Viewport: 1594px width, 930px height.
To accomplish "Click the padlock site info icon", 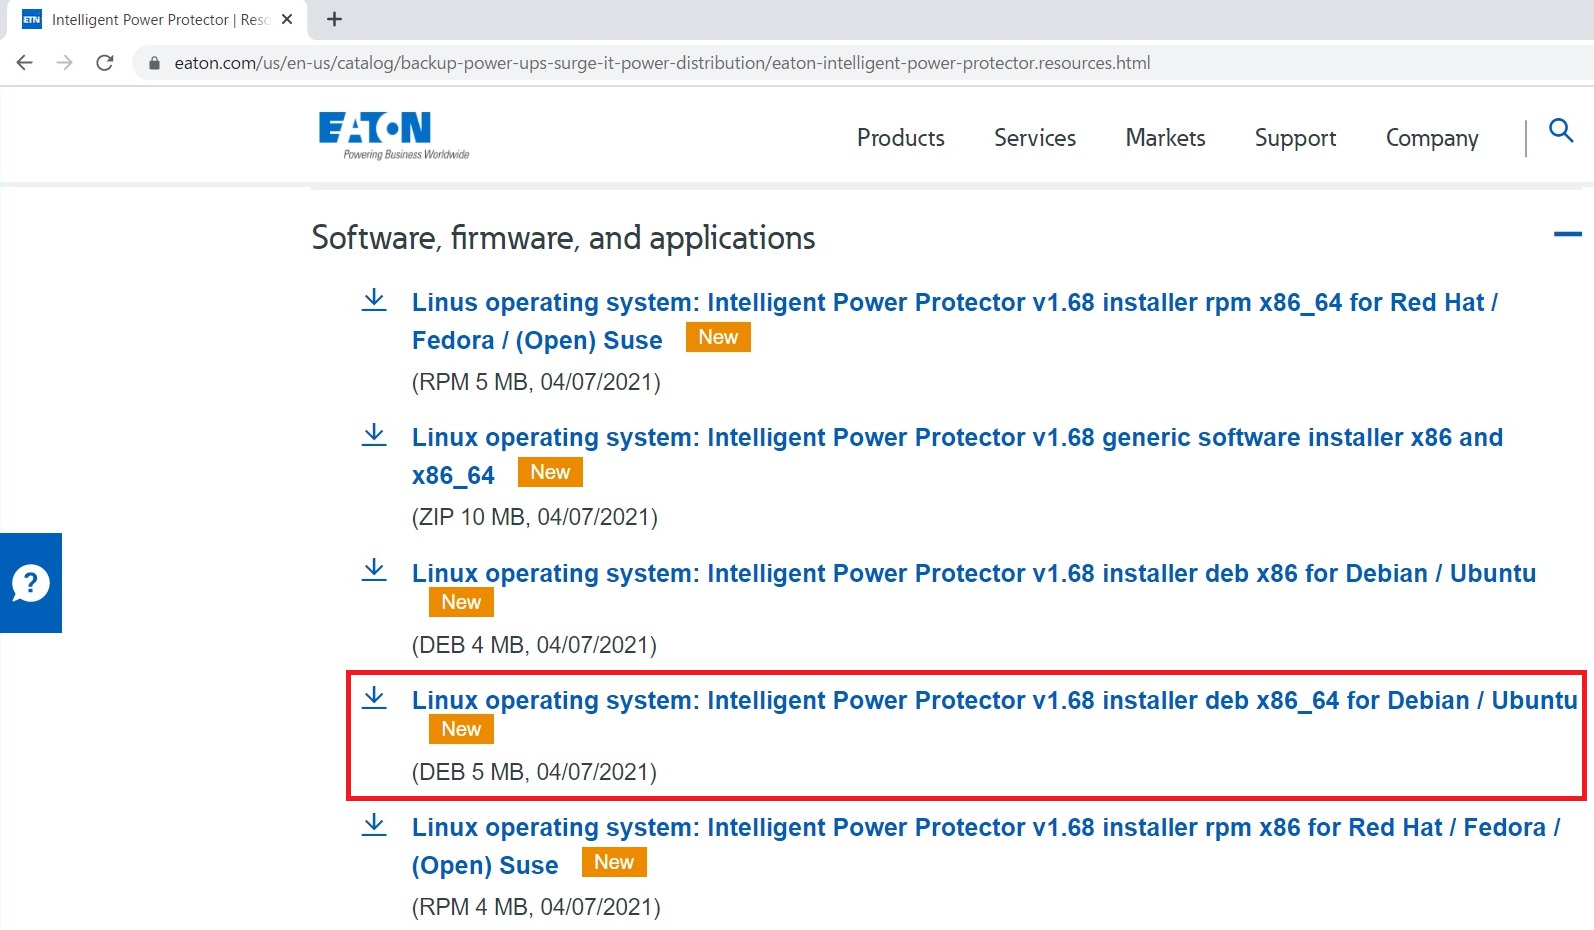I will pyautogui.click(x=154, y=63).
